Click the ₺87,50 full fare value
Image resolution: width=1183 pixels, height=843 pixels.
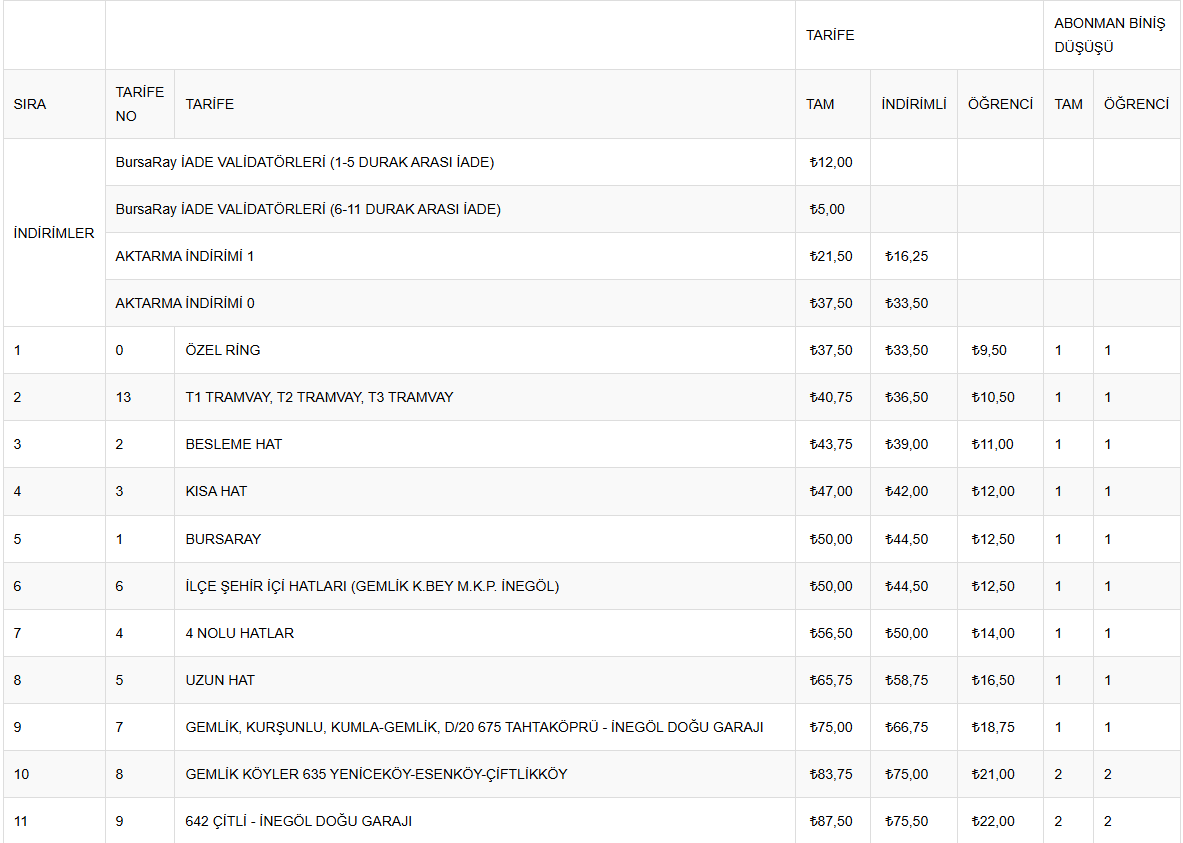831,821
